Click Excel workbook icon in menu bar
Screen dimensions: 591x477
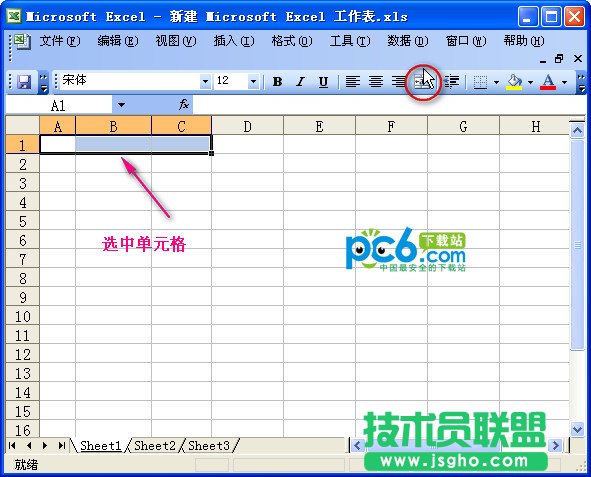pyautogui.click(x=22, y=41)
